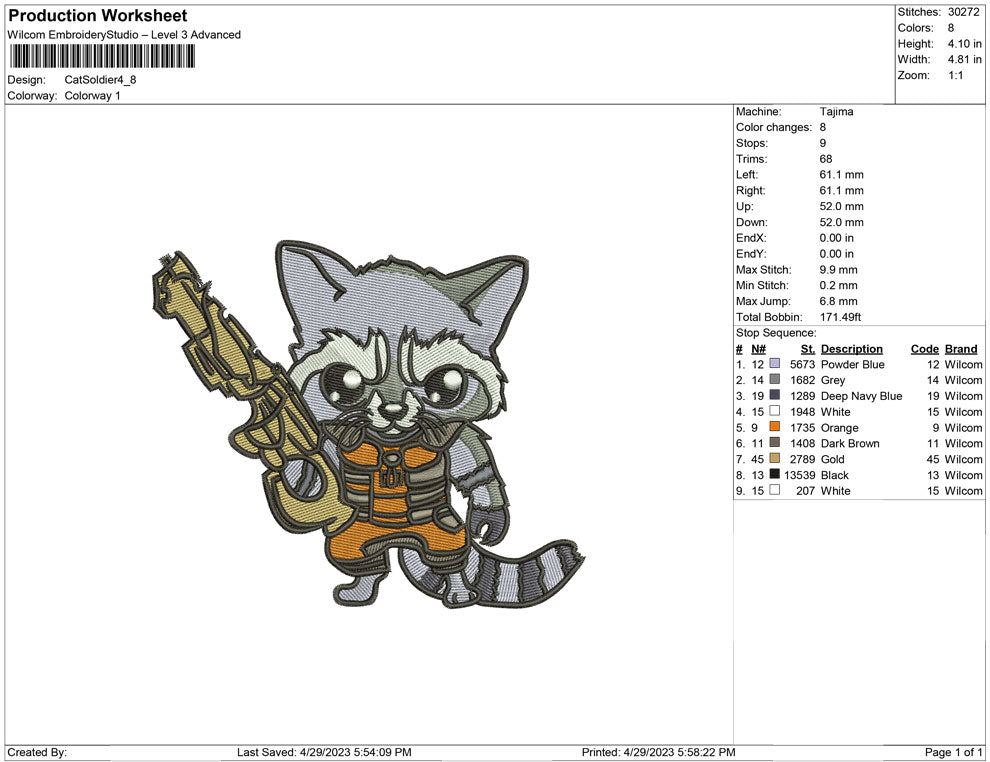Image resolution: width=990 pixels, height=762 pixels.
Task: Click the Colors value '8' in header
Action: click(x=950, y=28)
